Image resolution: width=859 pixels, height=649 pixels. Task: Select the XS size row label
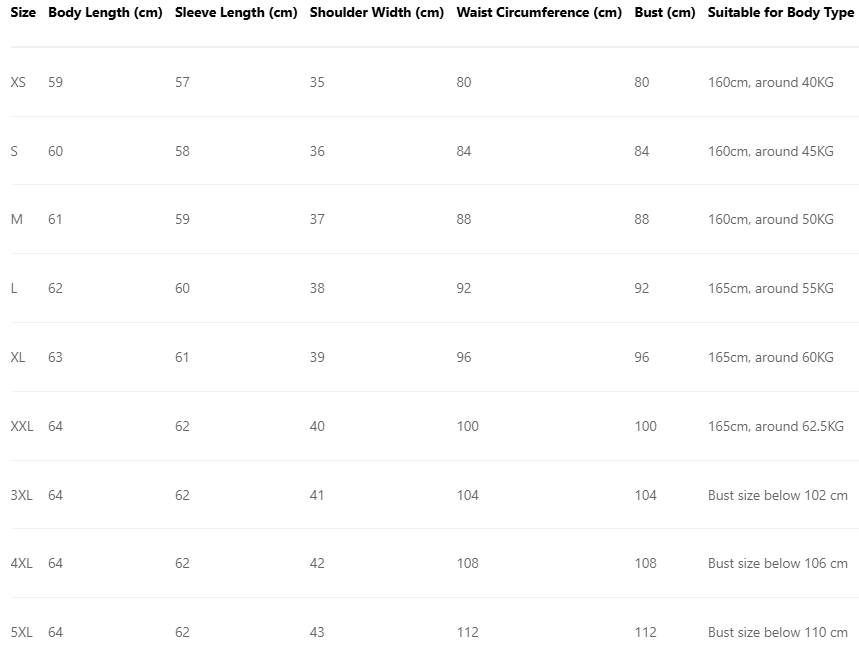point(18,82)
